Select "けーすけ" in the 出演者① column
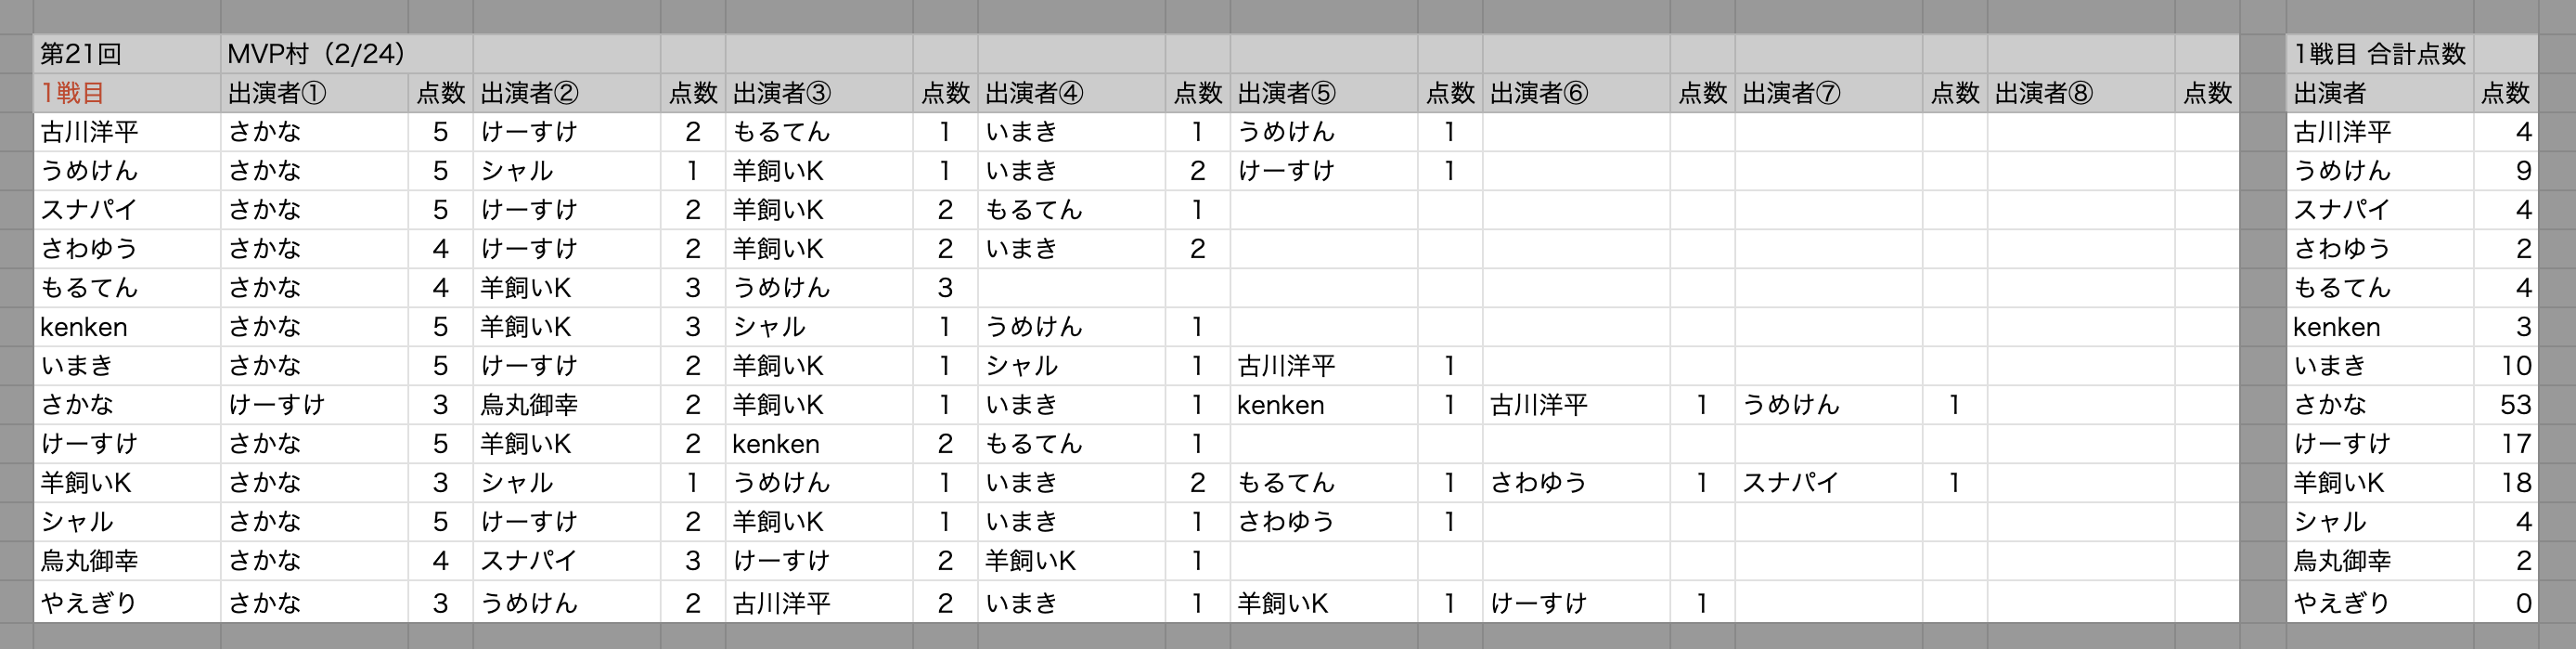 [277, 405]
